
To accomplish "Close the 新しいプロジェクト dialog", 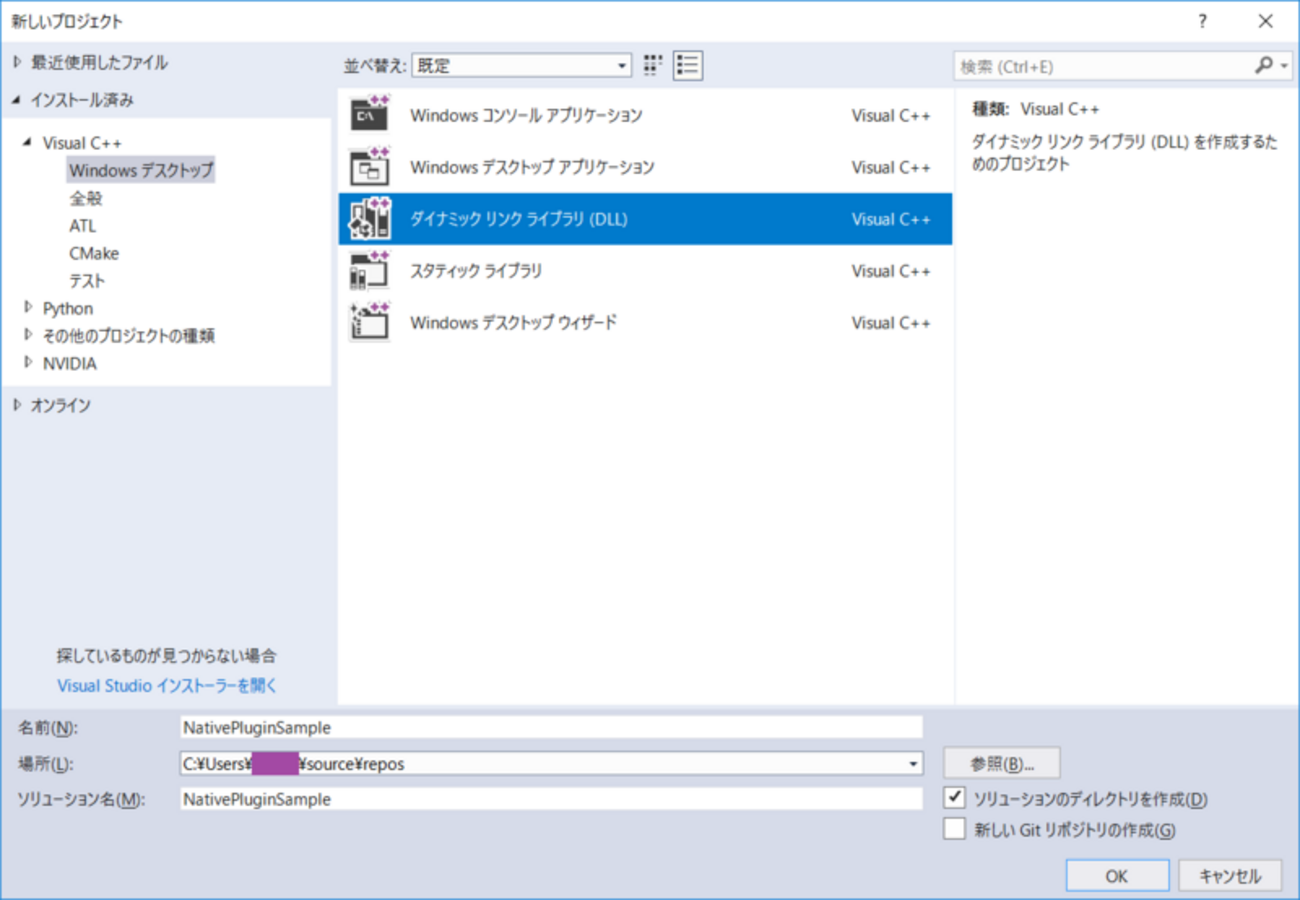I will [x=1265, y=21].
